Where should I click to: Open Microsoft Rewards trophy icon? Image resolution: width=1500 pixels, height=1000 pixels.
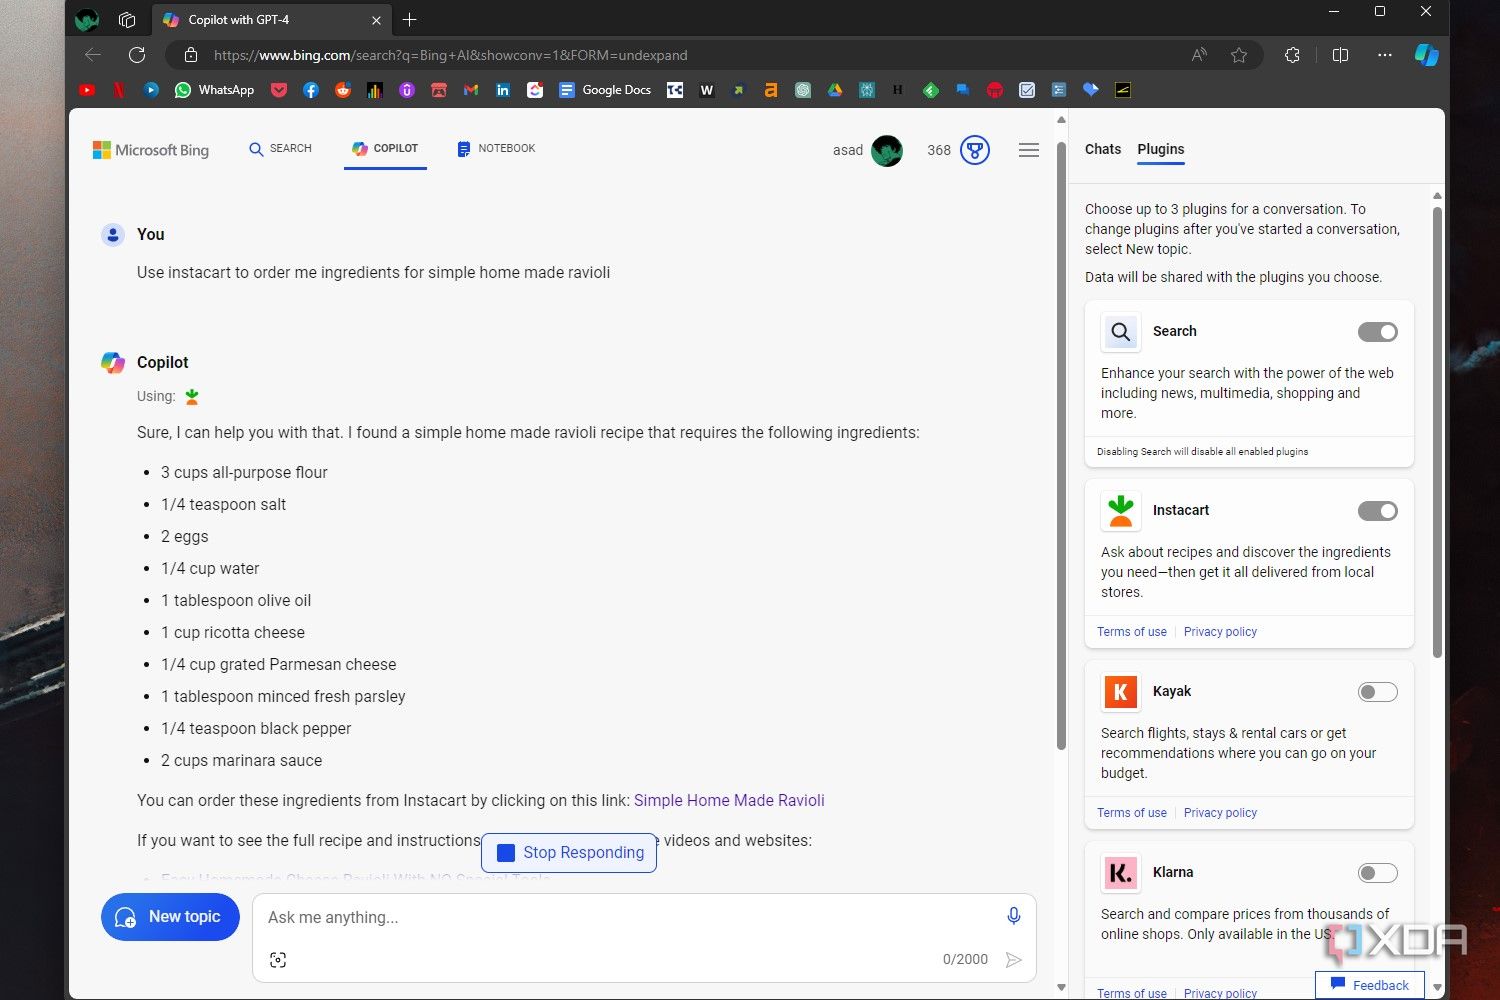point(975,150)
